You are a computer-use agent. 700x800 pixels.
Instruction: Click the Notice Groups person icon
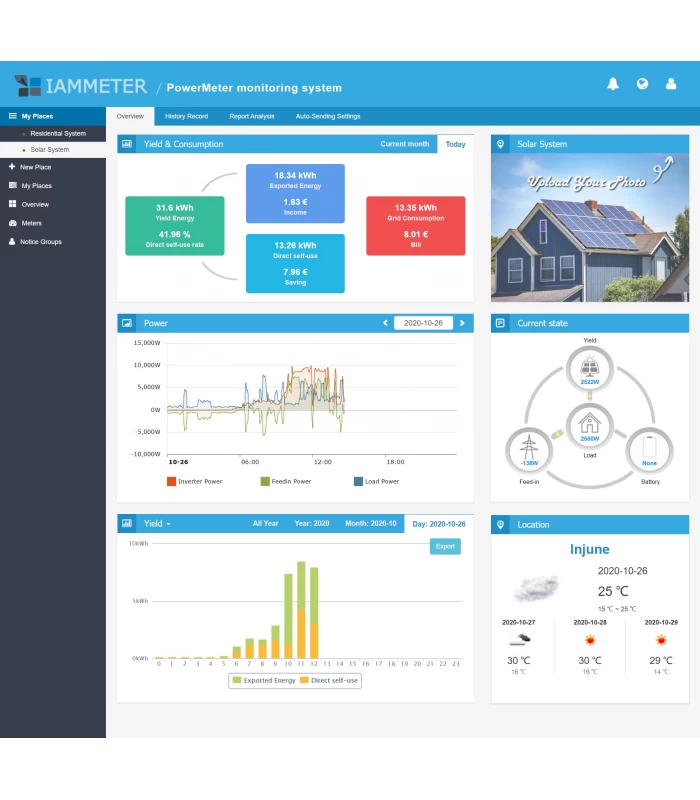[x=12, y=241]
